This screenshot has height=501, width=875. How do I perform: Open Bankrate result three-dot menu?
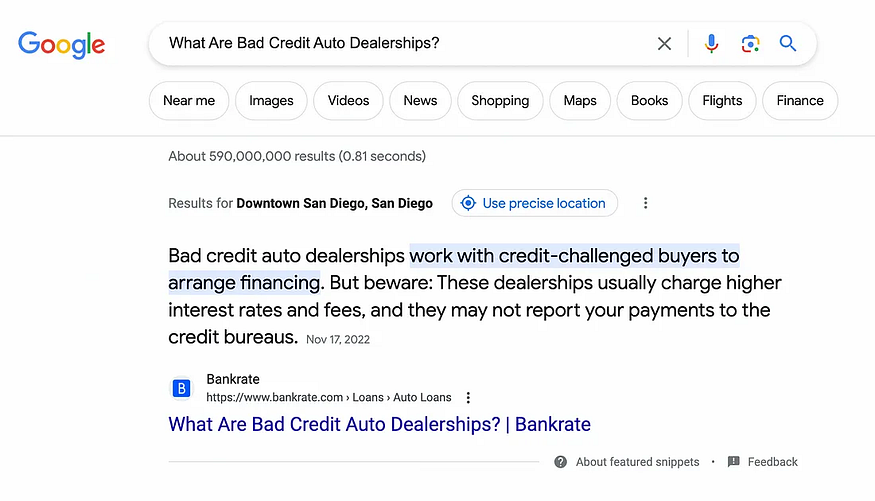pyautogui.click(x=468, y=397)
